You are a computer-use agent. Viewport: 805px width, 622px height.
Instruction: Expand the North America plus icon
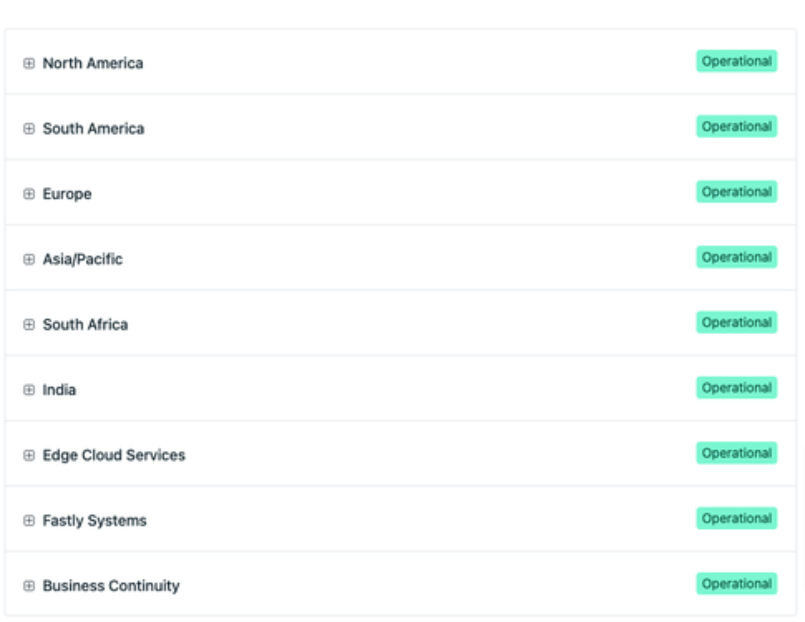pyautogui.click(x=29, y=63)
